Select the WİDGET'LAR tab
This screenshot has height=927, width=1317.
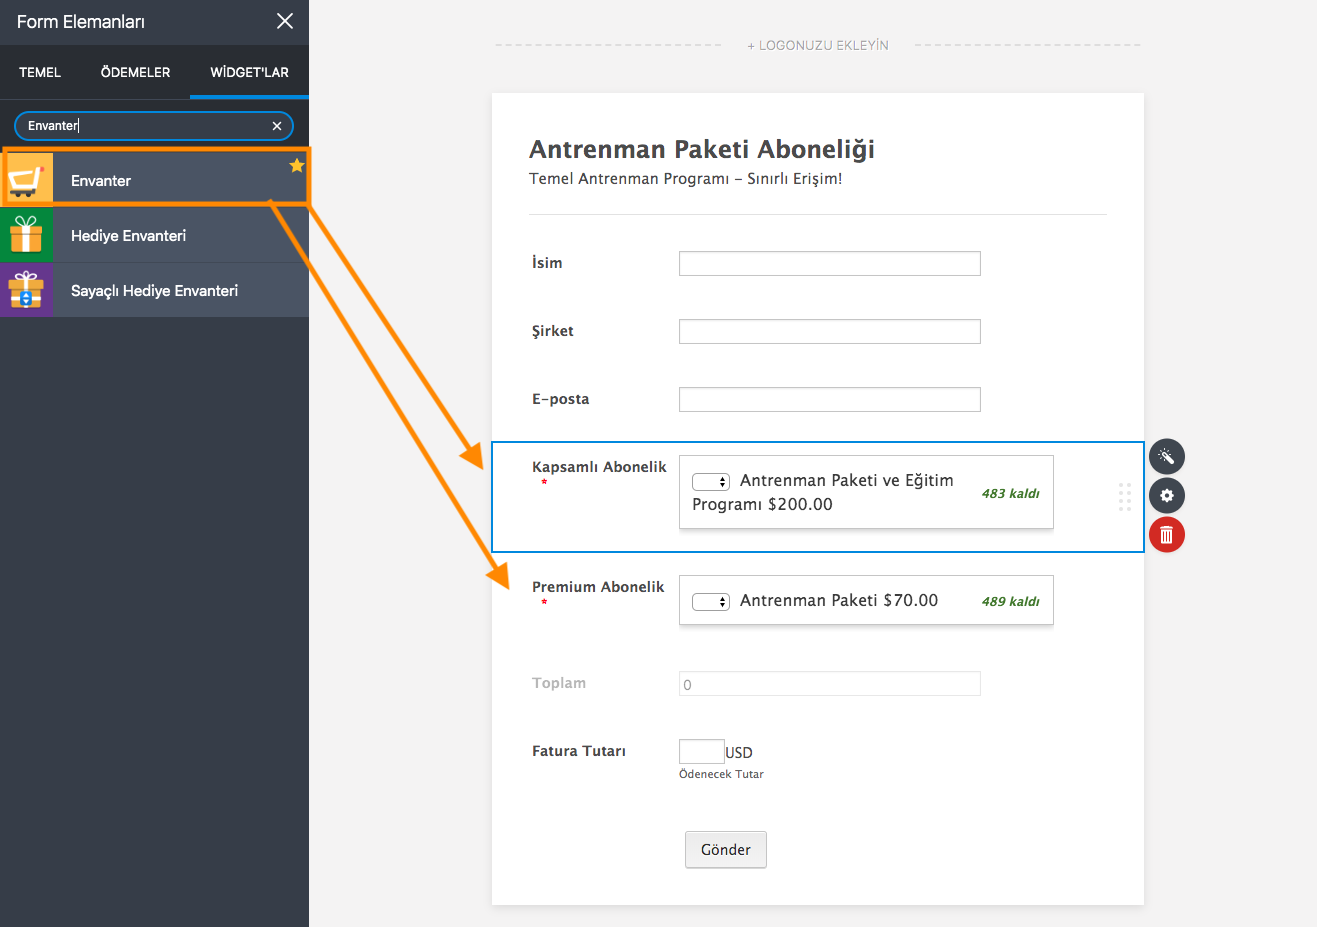click(x=249, y=72)
